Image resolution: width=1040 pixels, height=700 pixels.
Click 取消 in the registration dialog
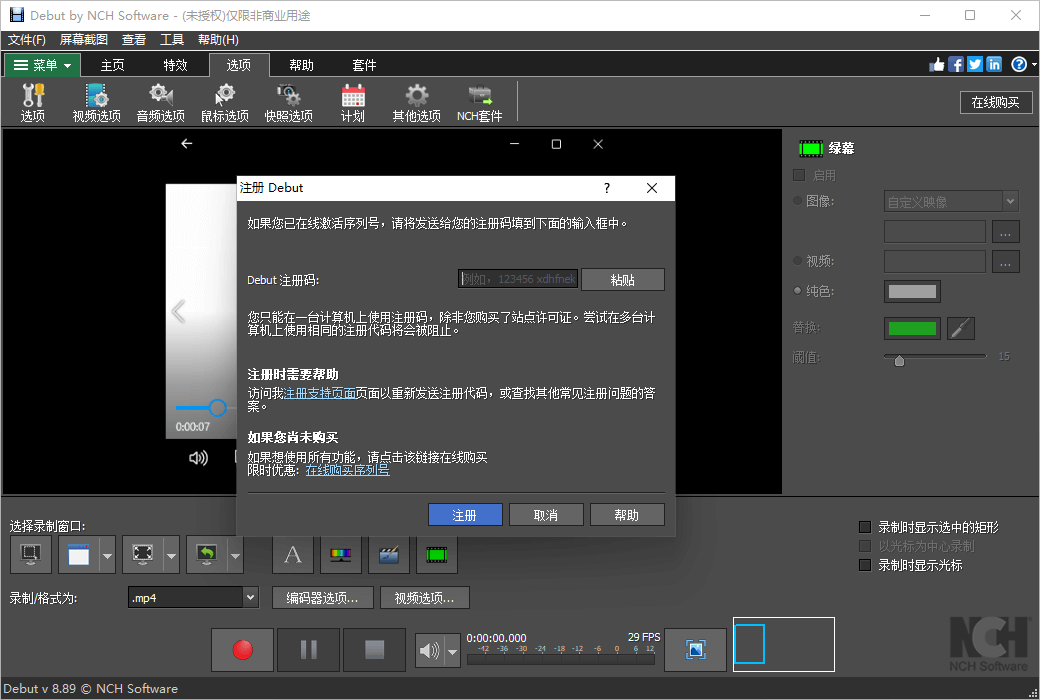point(546,515)
